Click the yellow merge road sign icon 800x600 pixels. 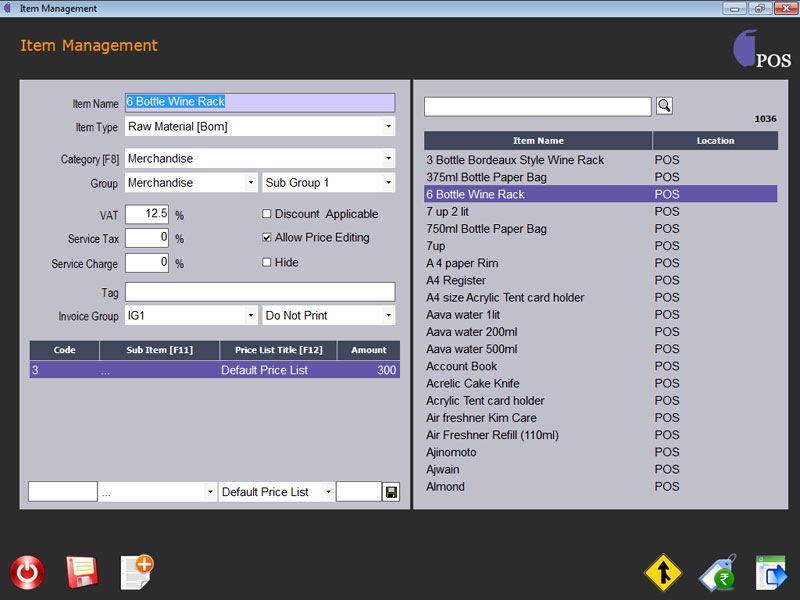pos(662,573)
